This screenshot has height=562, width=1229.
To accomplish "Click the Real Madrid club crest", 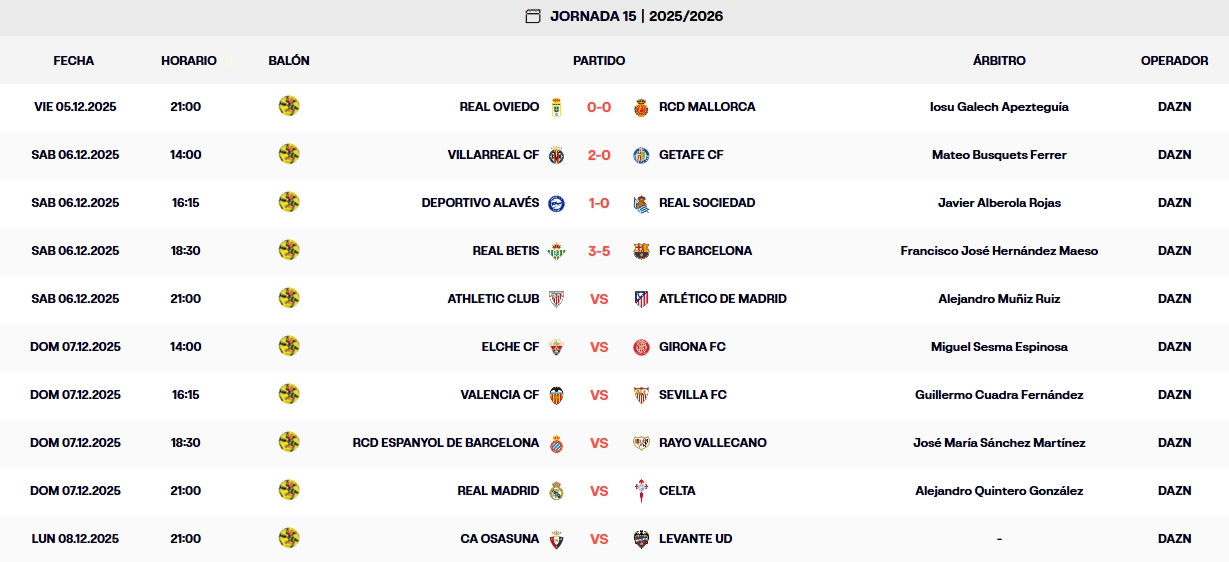I will tap(557, 491).
